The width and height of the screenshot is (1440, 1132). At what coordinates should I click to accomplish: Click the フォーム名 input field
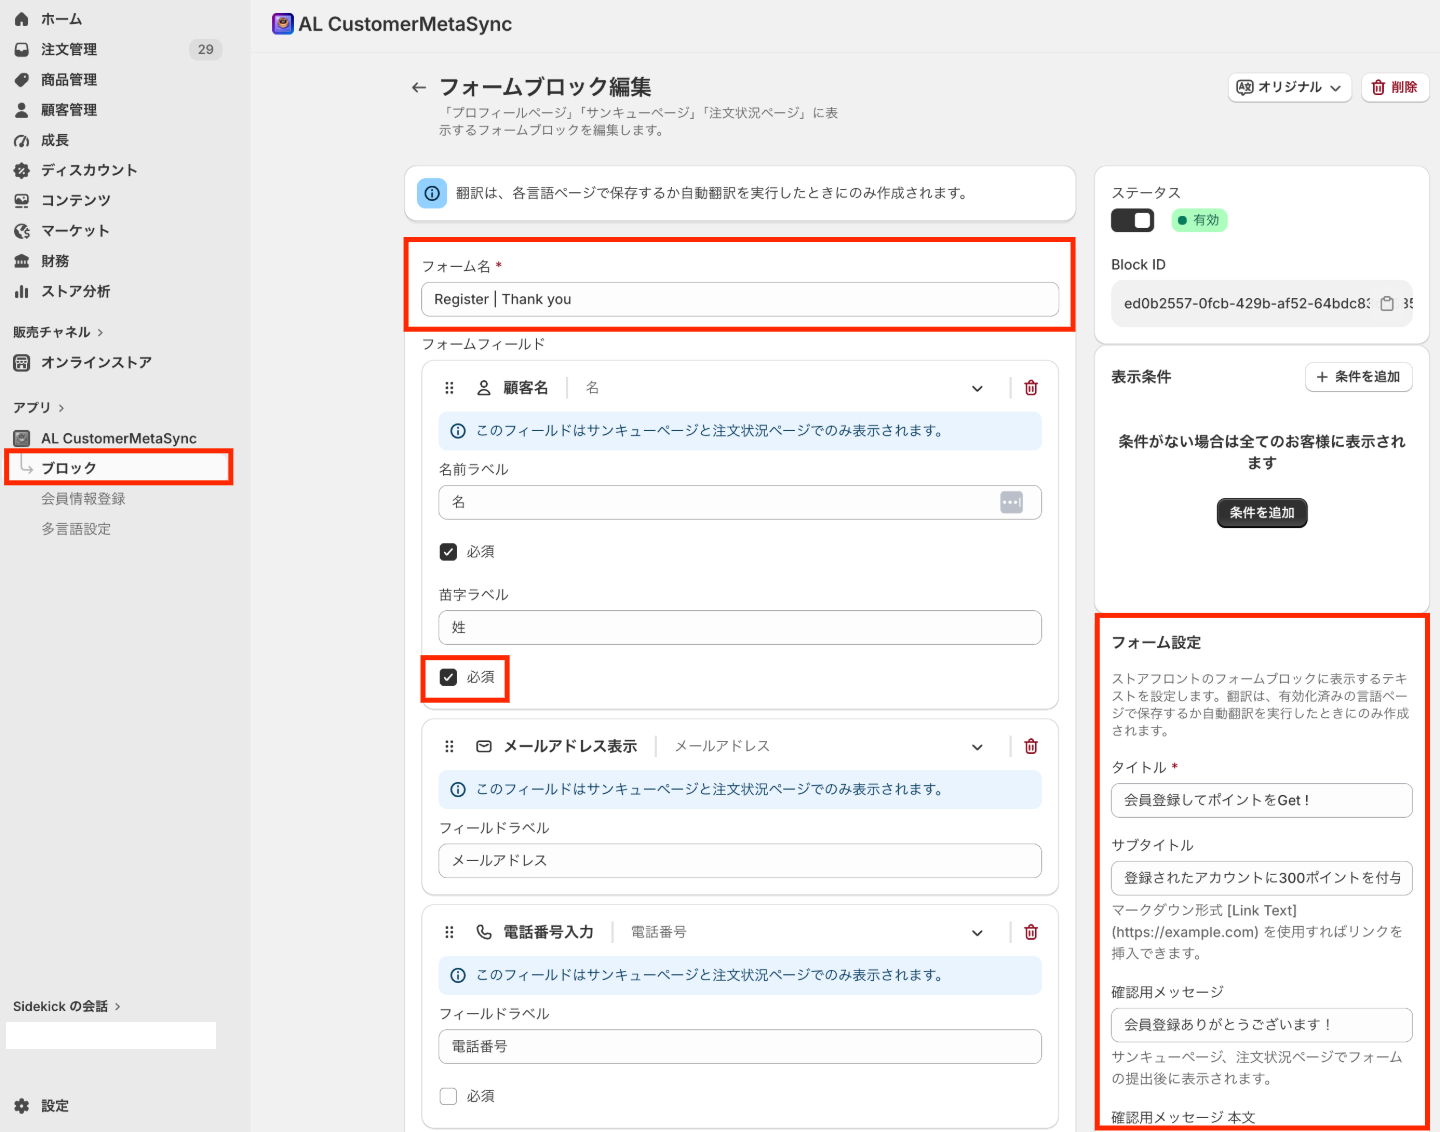[x=740, y=299]
